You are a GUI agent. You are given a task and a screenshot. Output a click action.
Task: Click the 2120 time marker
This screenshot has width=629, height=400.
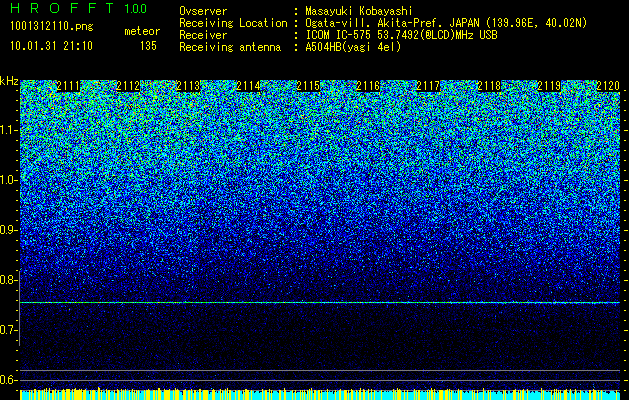[608, 86]
